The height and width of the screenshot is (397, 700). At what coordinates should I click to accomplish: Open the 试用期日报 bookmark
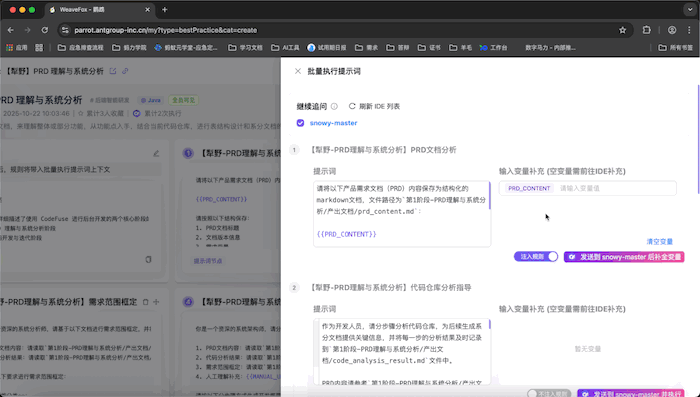pyautogui.click(x=327, y=47)
